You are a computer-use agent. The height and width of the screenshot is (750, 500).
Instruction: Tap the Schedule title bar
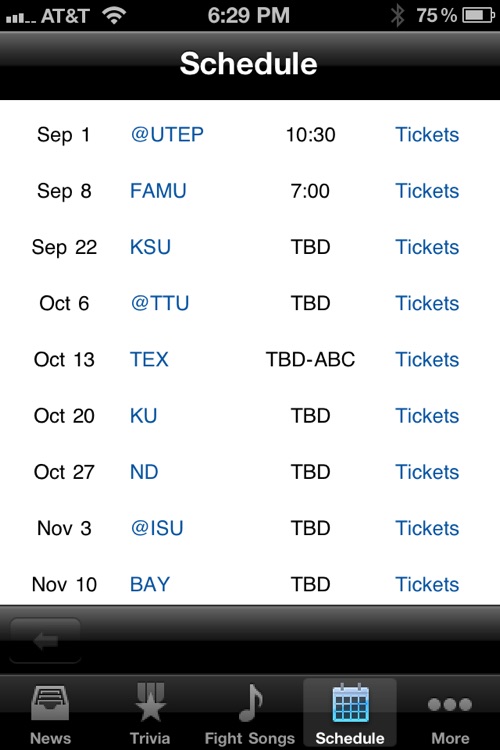tap(250, 66)
